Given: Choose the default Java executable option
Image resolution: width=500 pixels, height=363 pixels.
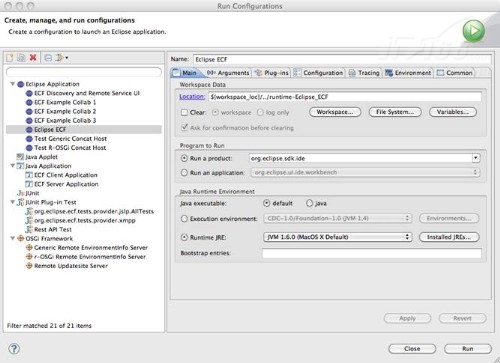Looking at the screenshot, I should click(x=267, y=203).
